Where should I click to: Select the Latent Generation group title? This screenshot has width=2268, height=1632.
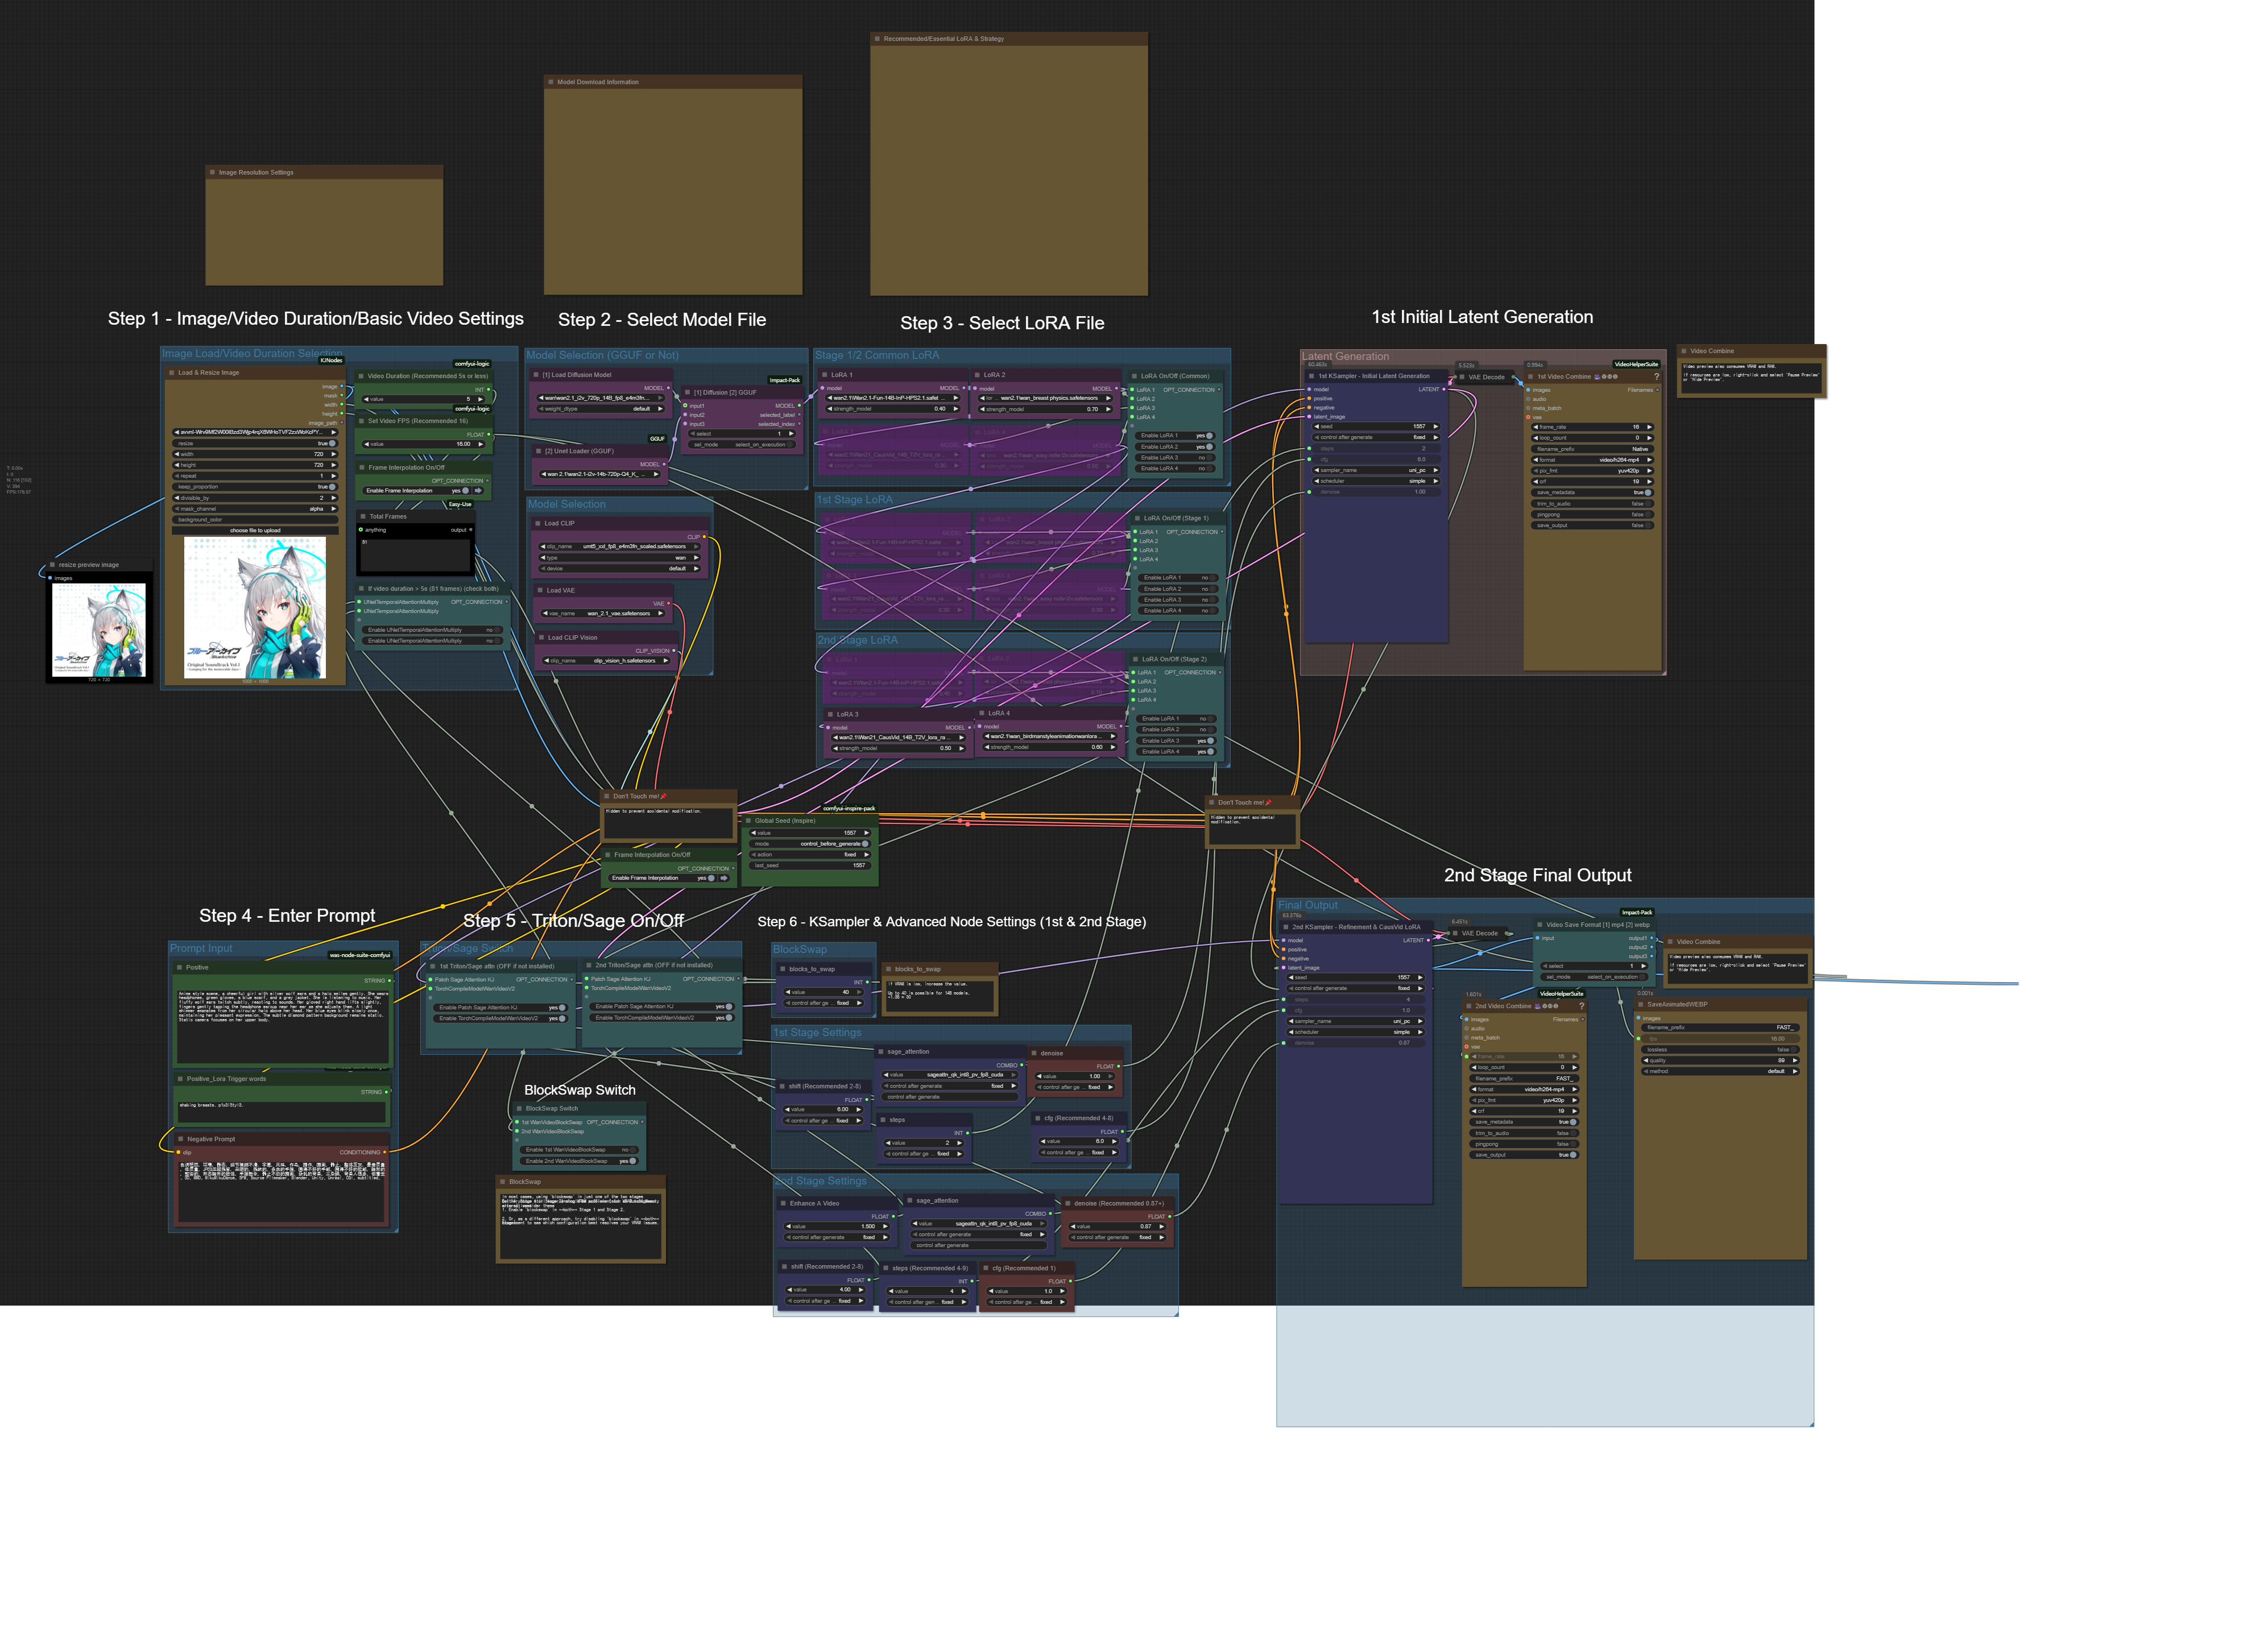1345,356
